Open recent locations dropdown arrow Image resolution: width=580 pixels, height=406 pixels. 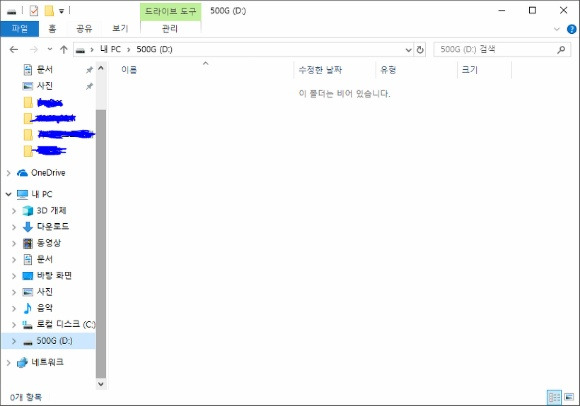tap(50, 50)
